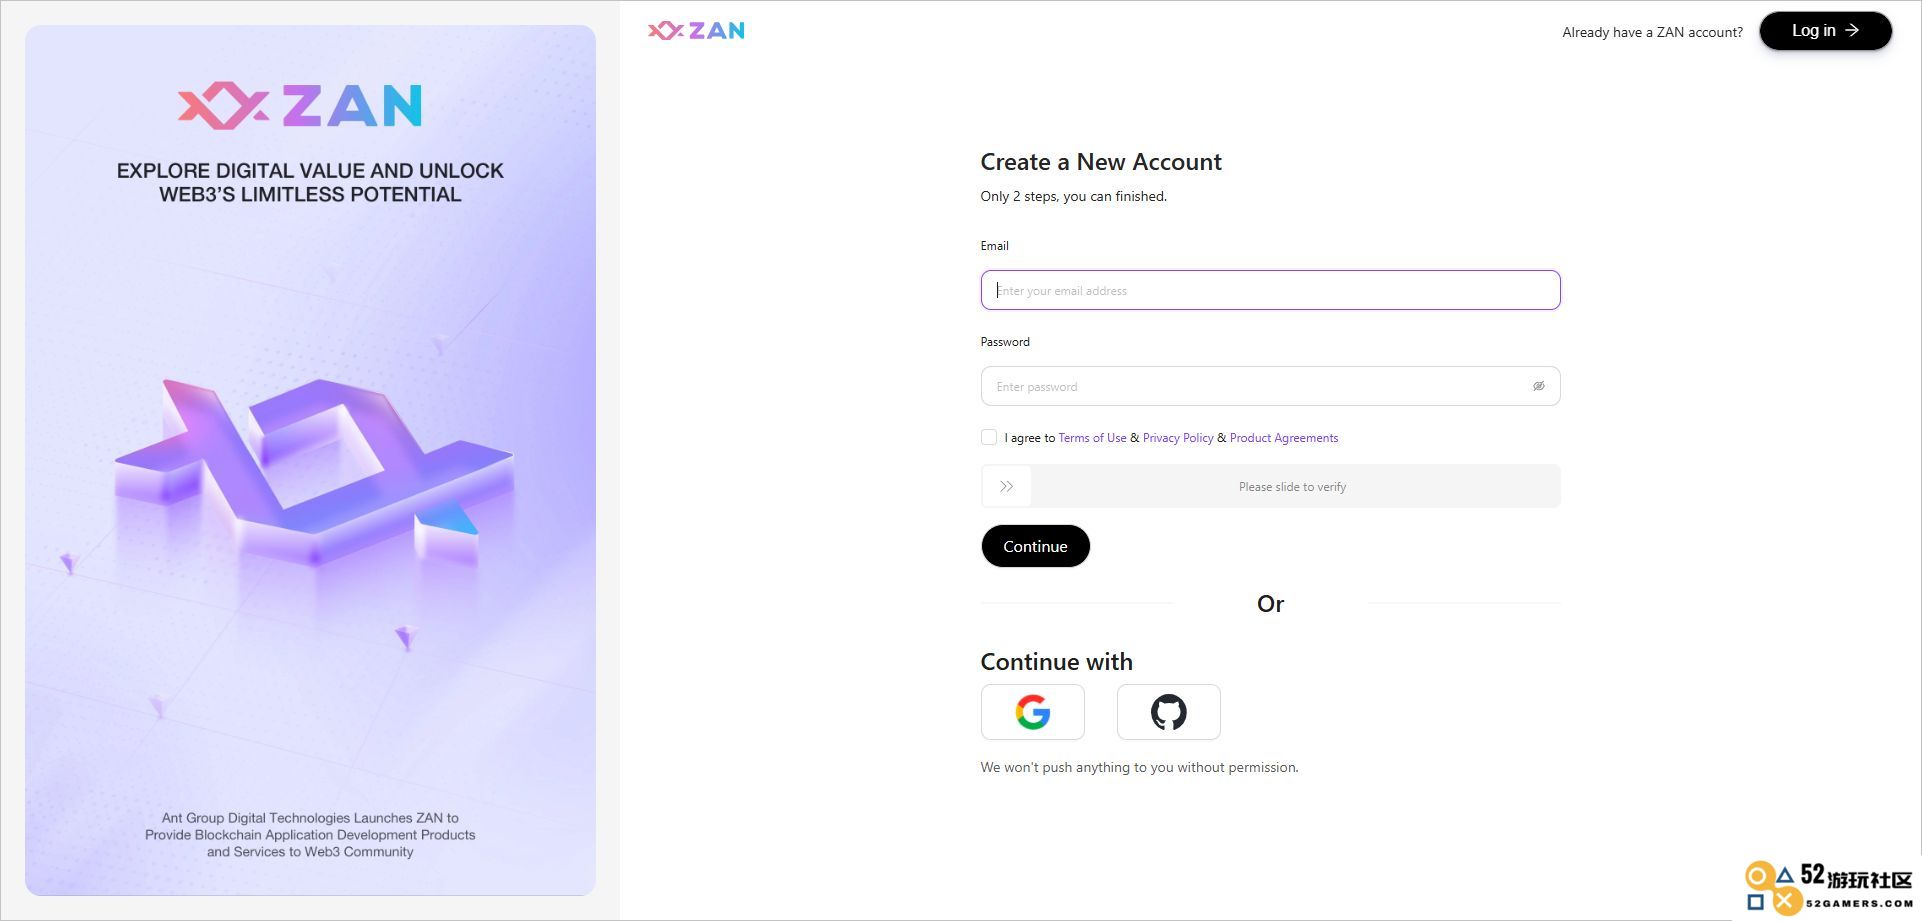Image resolution: width=1922 pixels, height=921 pixels.
Task: Click the Please slide to verify bar
Action: click(1270, 487)
